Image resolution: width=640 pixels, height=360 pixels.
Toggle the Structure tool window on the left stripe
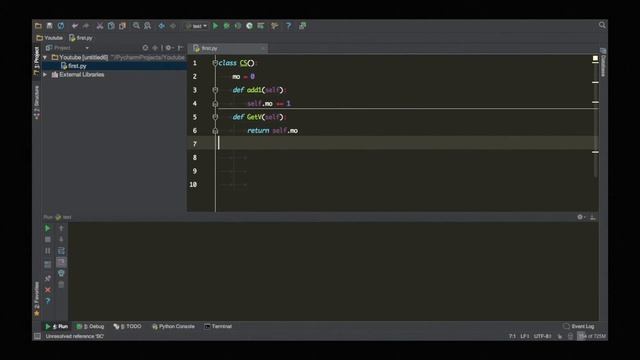[x=37, y=102]
